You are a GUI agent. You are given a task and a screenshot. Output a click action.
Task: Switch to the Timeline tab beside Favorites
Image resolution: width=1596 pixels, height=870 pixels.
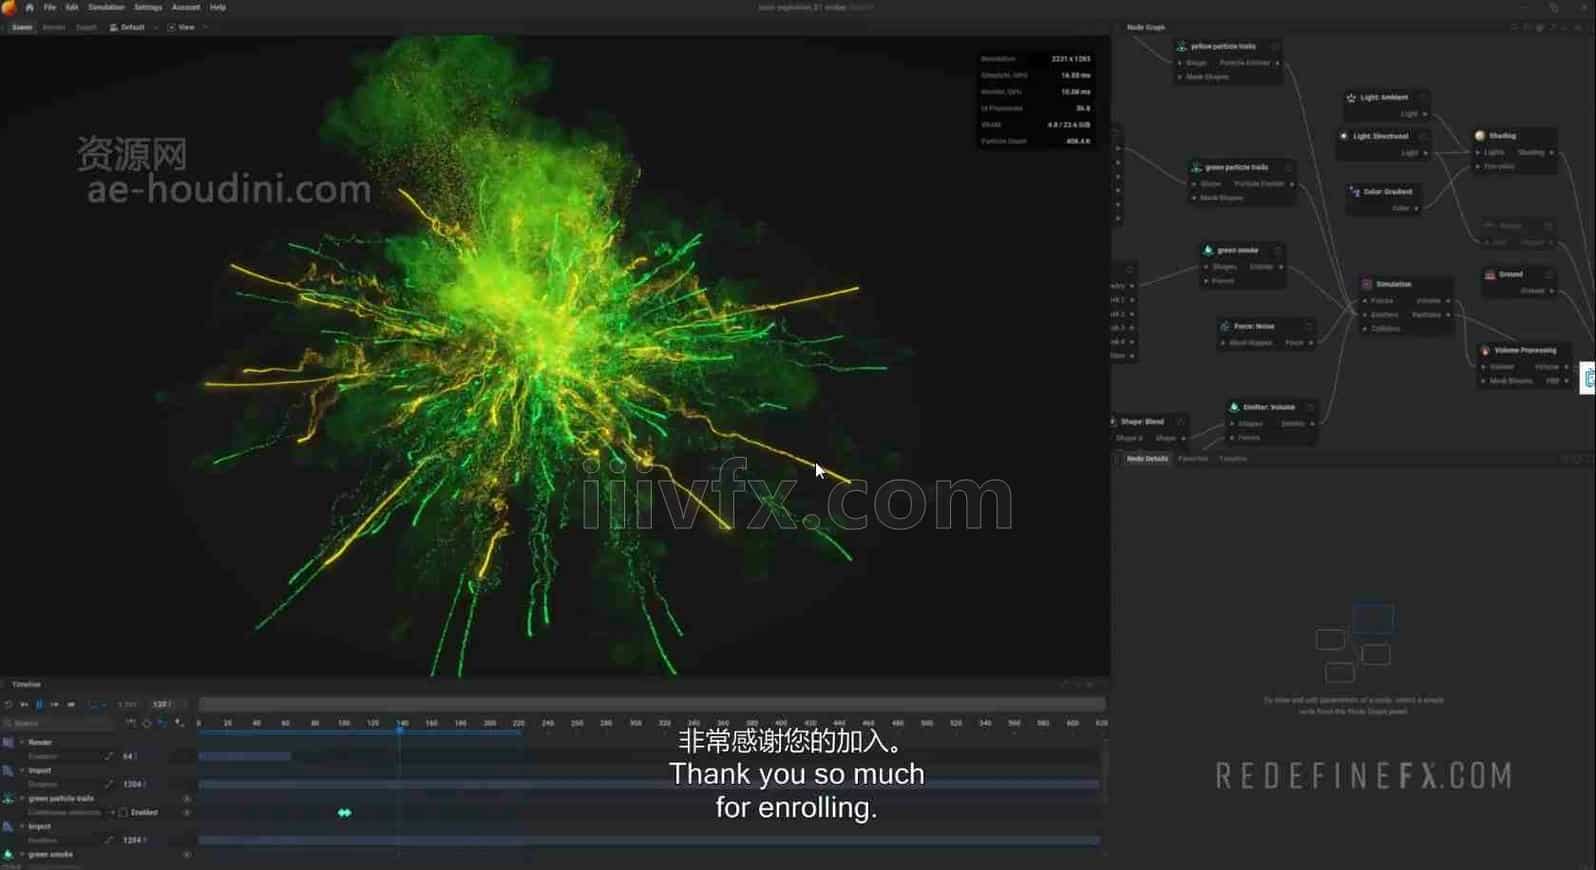tap(1233, 459)
